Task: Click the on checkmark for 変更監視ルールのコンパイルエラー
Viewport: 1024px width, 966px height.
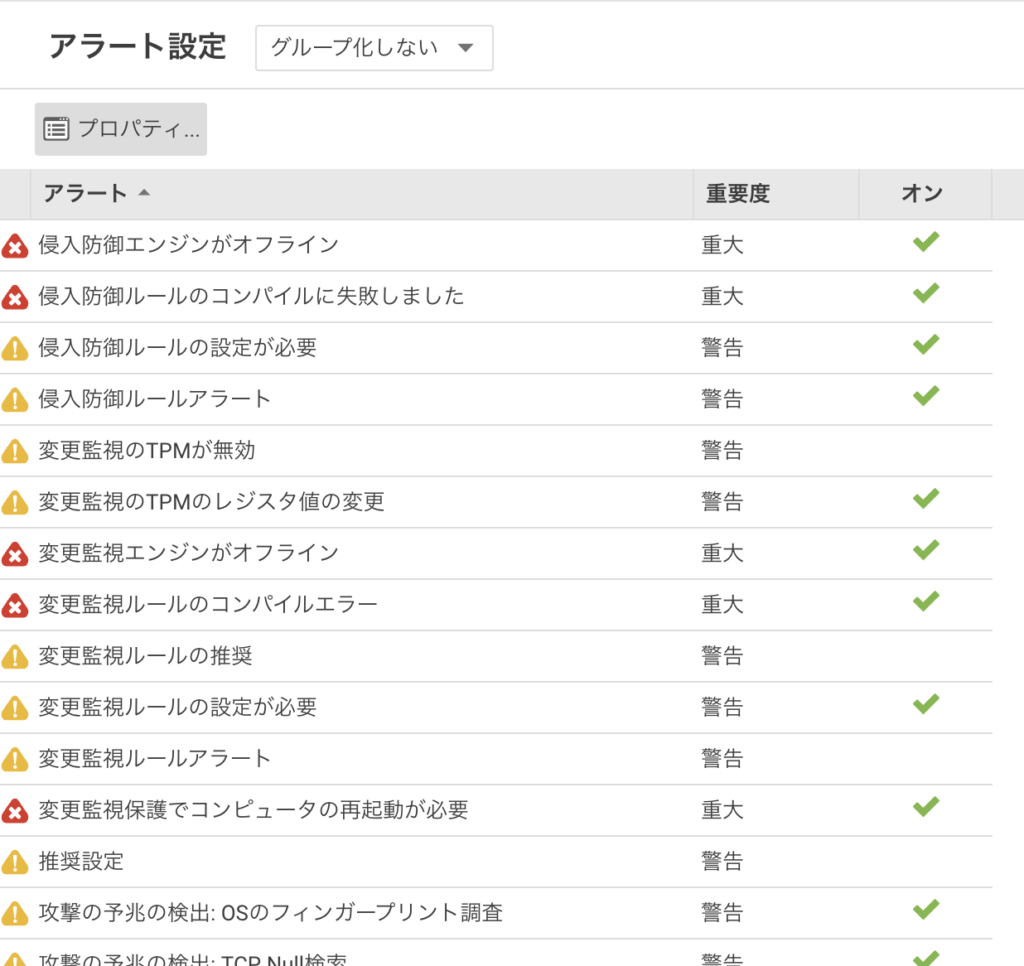Action: click(x=926, y=601)
